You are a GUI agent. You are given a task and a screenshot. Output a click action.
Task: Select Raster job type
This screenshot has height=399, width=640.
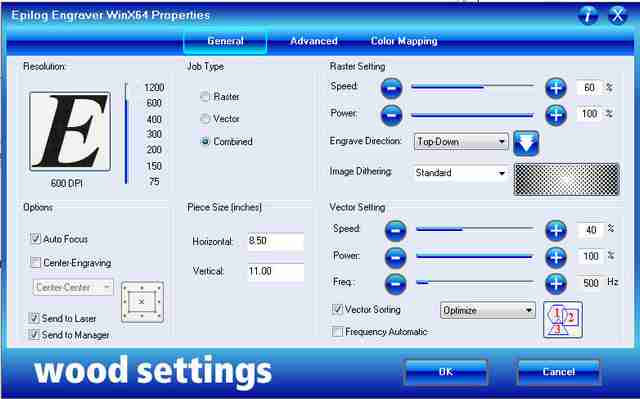204,97
